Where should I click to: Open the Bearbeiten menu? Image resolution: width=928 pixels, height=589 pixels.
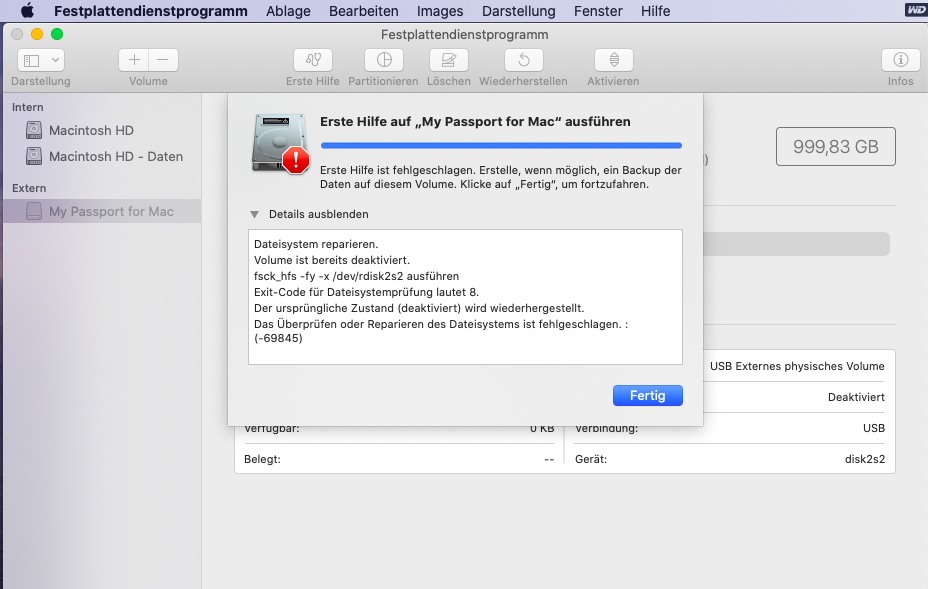point(363,11)
